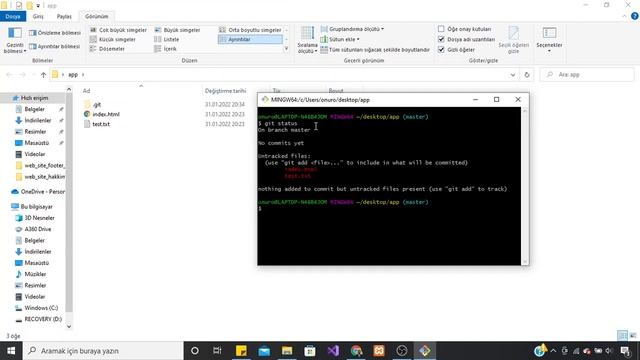Click Tüm sütunları sığacak şekilde boyutlandır

coord(375,50)
